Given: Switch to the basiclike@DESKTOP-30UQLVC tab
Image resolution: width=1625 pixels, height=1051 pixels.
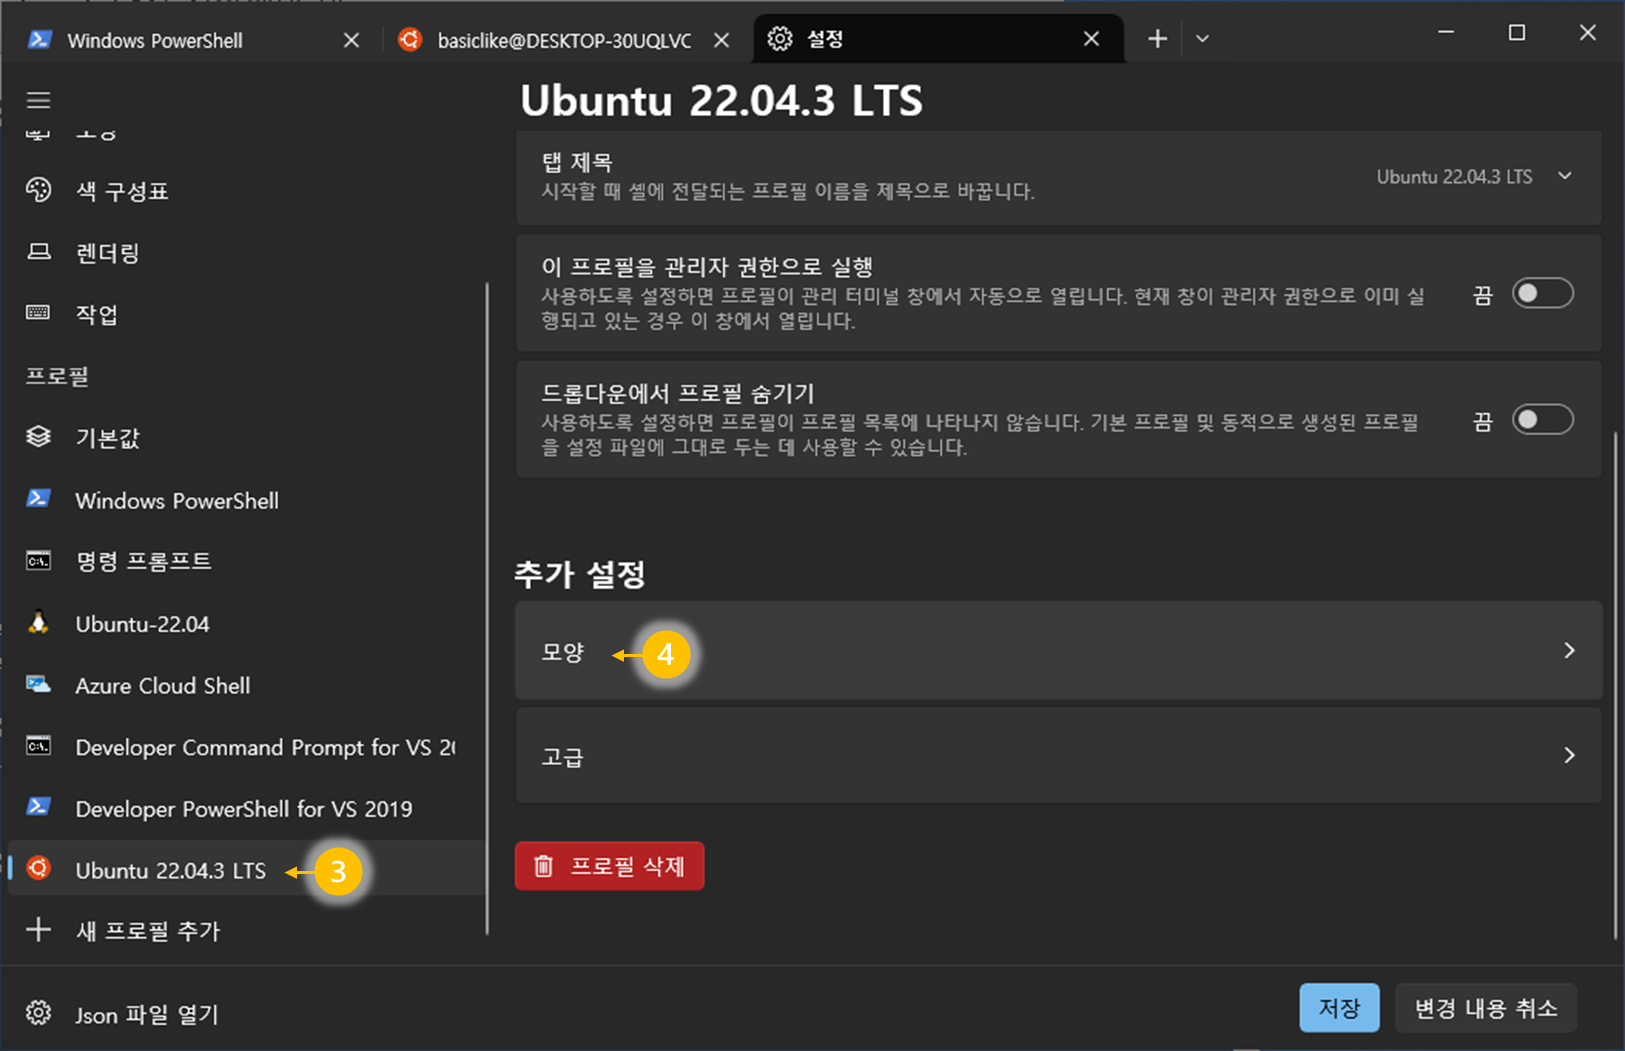Looking at the screenshot, I should [564, 40].
